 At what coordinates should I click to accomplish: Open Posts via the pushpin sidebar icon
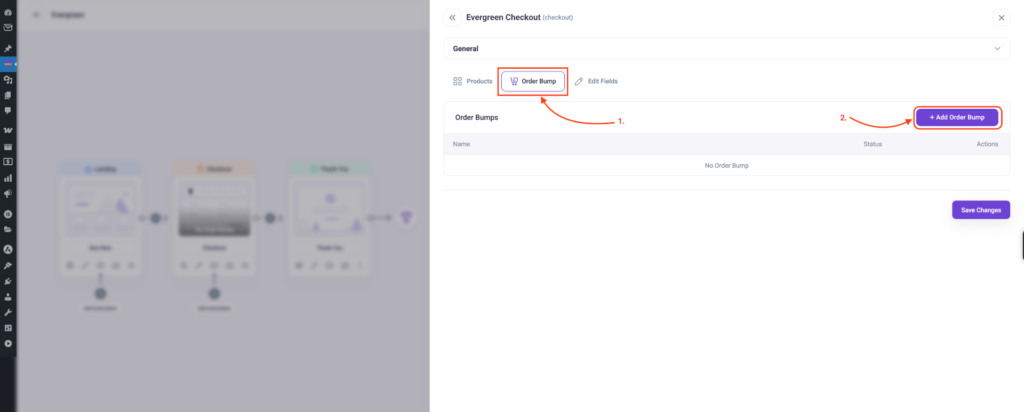(8, 48)
